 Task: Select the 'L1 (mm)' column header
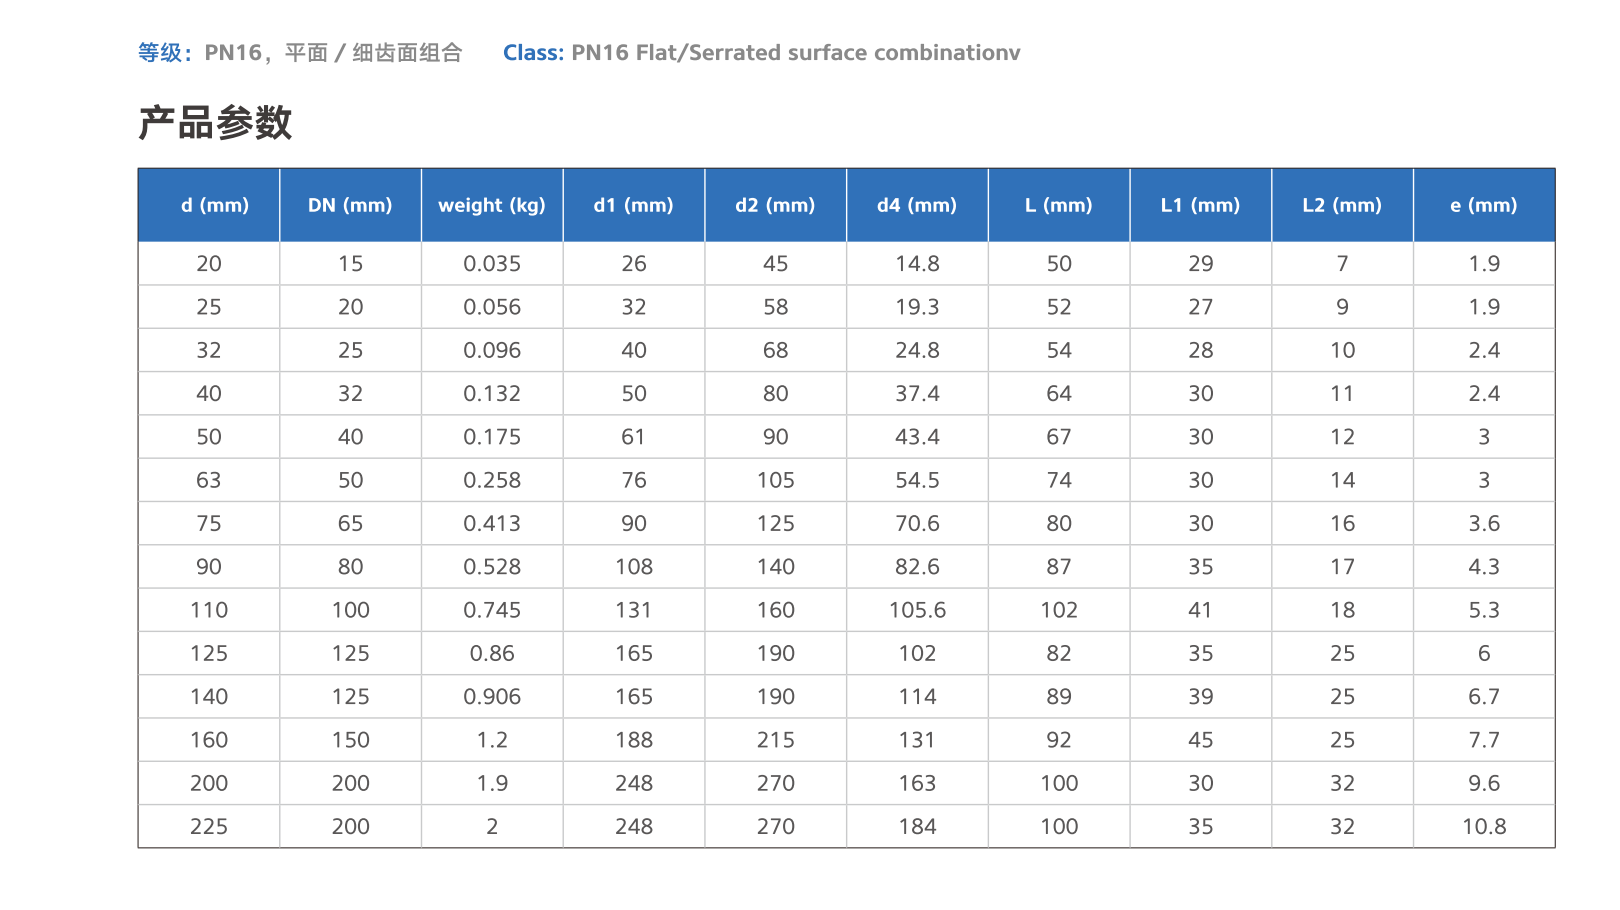[x=1201, y=205]
